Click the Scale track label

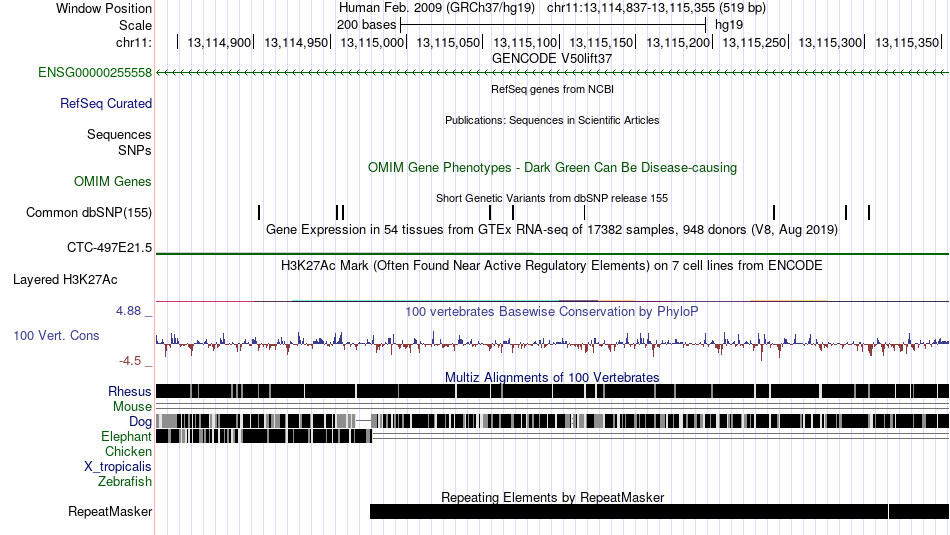pos(135,25)
